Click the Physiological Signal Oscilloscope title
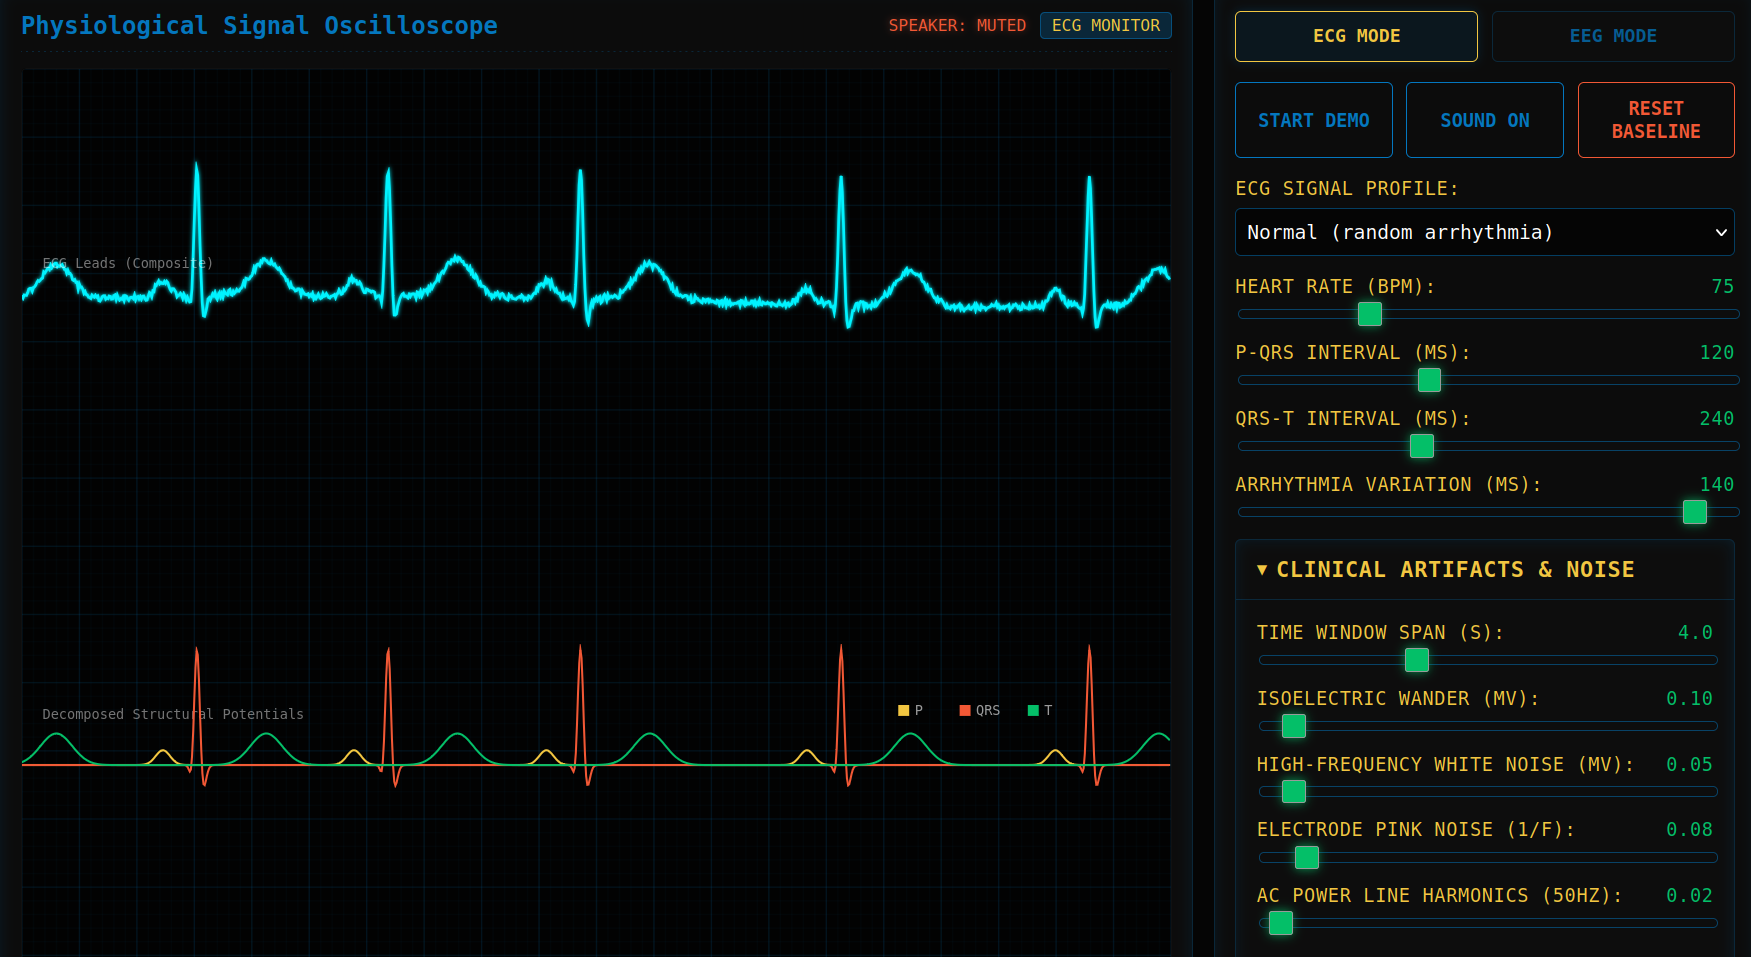 click(x=259, y=26)
